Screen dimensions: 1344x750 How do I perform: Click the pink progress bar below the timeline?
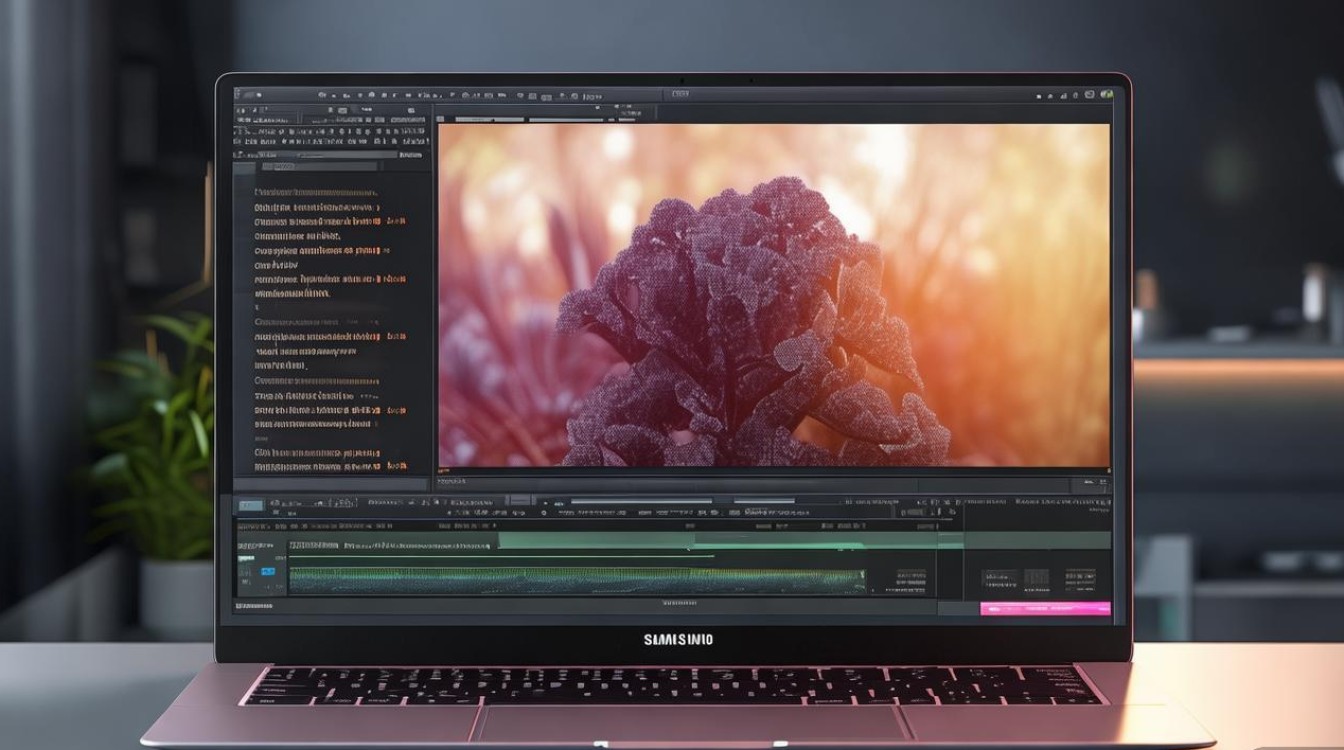1045,608
